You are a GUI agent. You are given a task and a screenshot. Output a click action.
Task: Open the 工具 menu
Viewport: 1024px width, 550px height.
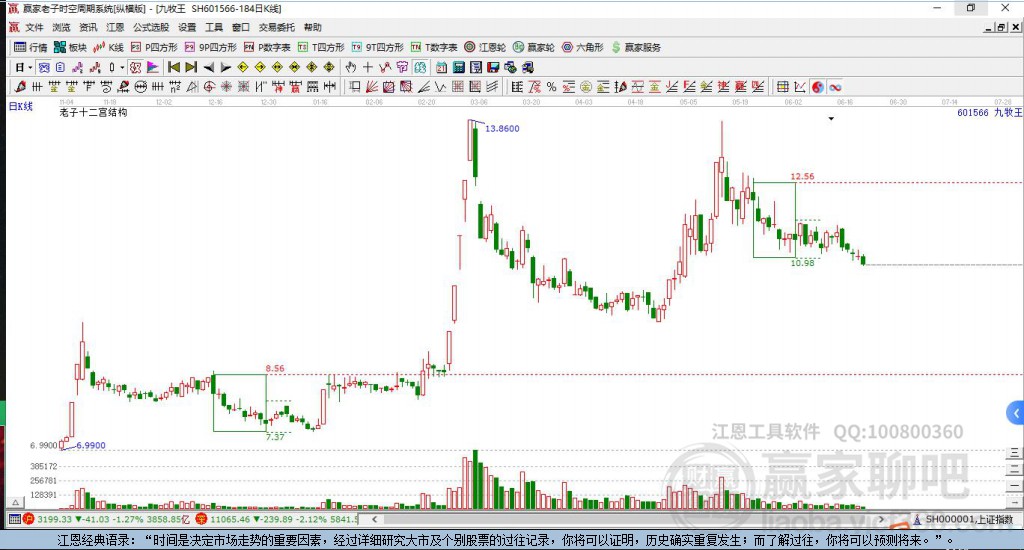coord(214,27)
